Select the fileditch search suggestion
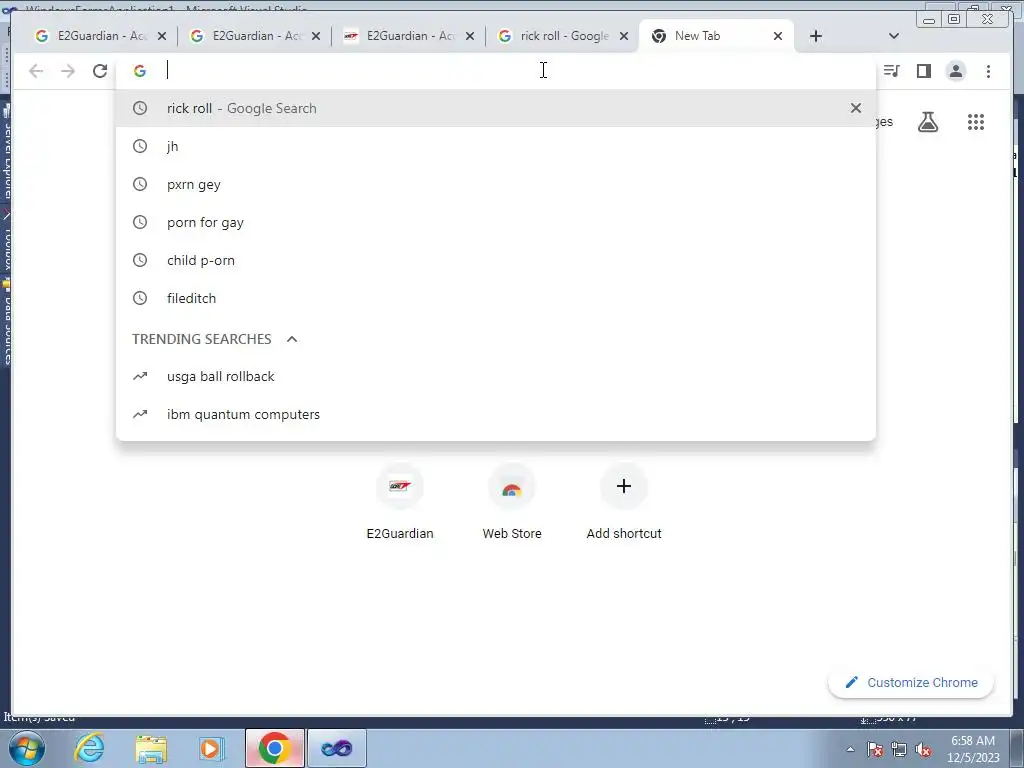Viewport: 1024px width, 768px height. 496,298
